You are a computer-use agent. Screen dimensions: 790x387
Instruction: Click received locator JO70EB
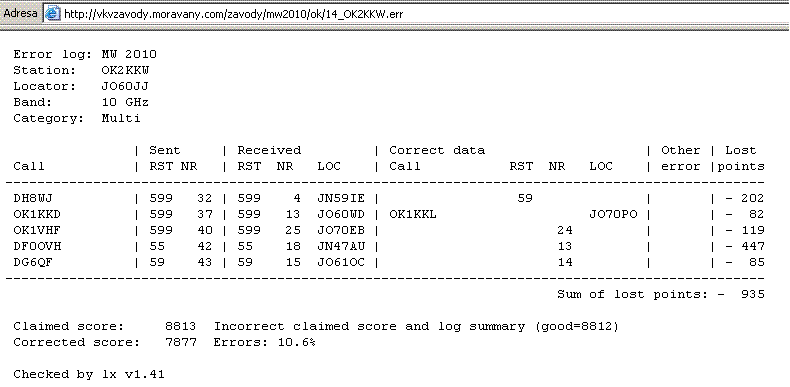341,230
